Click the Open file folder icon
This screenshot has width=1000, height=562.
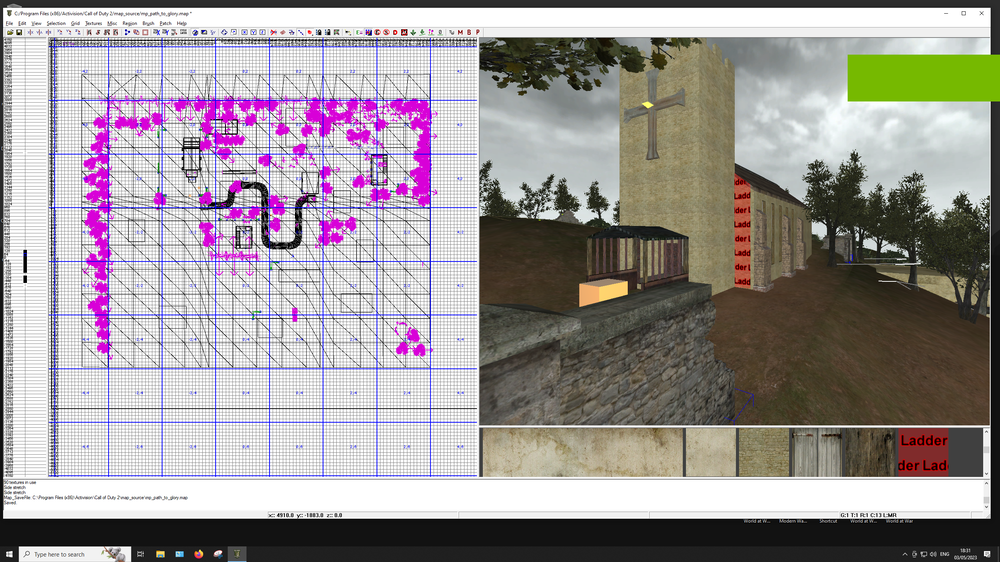point(10,32)
